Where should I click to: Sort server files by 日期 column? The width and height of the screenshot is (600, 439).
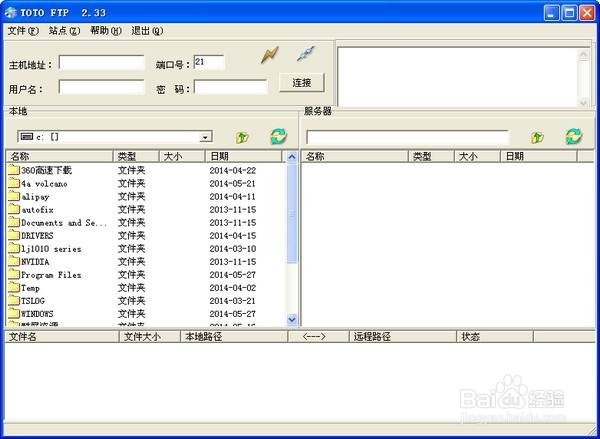[539, 156]
